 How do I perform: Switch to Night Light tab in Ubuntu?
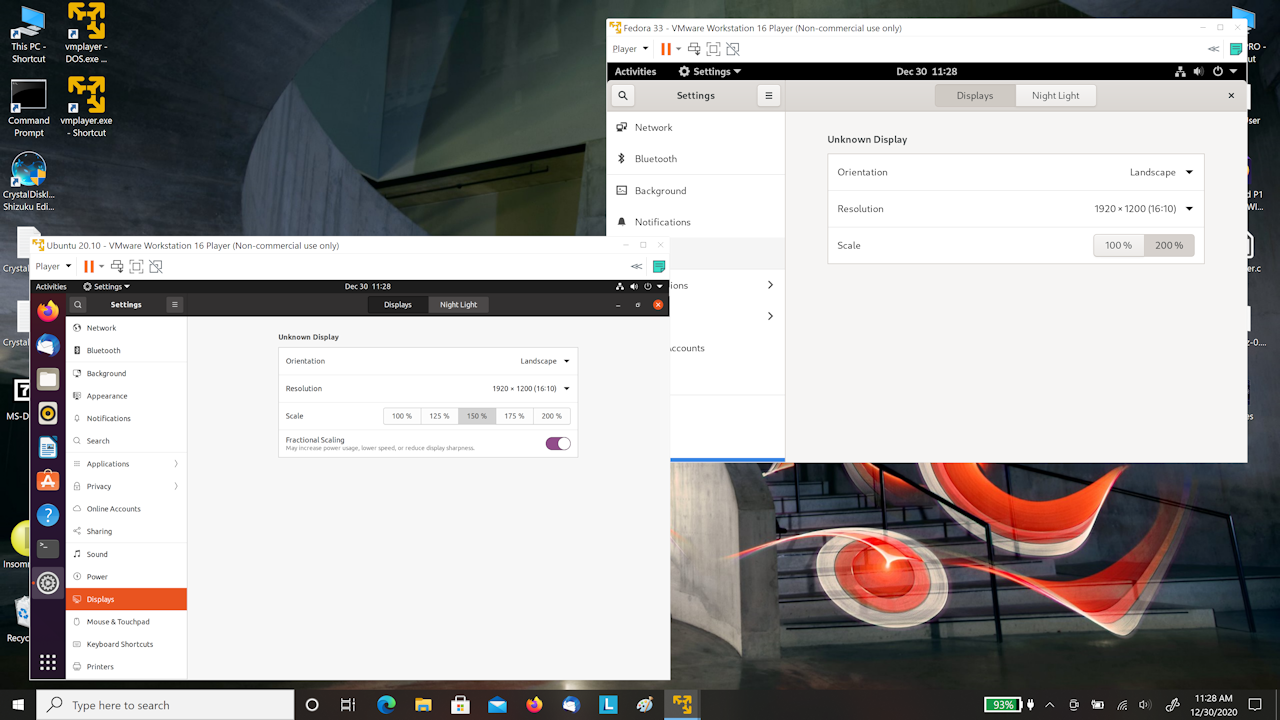459,304
